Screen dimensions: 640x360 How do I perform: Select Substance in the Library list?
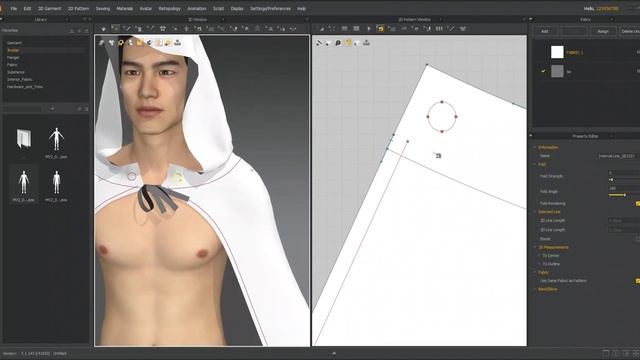tap(16, 72)
